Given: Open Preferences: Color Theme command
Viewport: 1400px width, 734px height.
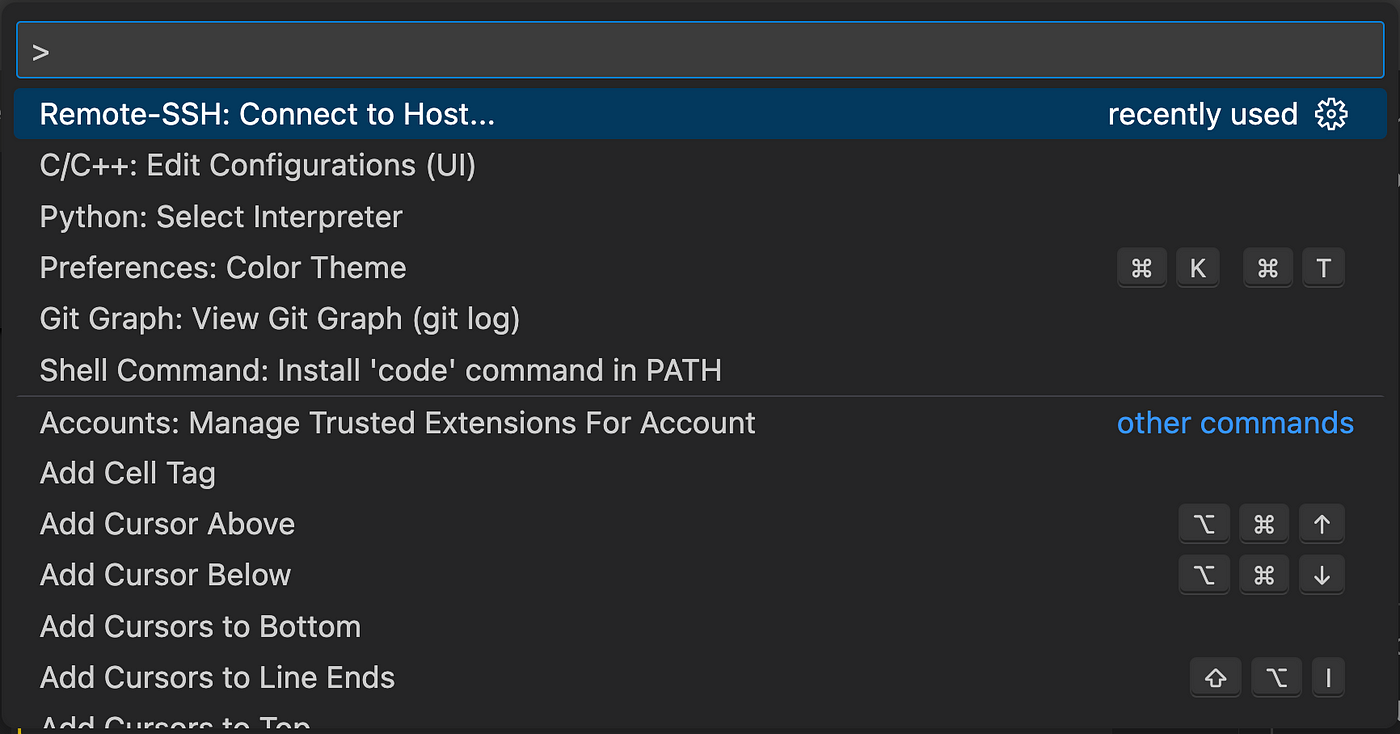Looking at the screenshot, I should click(x=700, y=268).
